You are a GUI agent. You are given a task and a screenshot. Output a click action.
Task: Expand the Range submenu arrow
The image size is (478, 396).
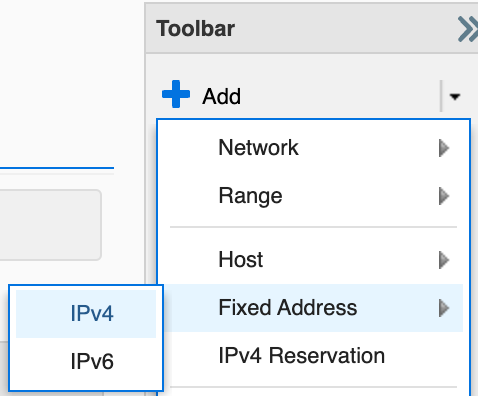pos(444,196)
